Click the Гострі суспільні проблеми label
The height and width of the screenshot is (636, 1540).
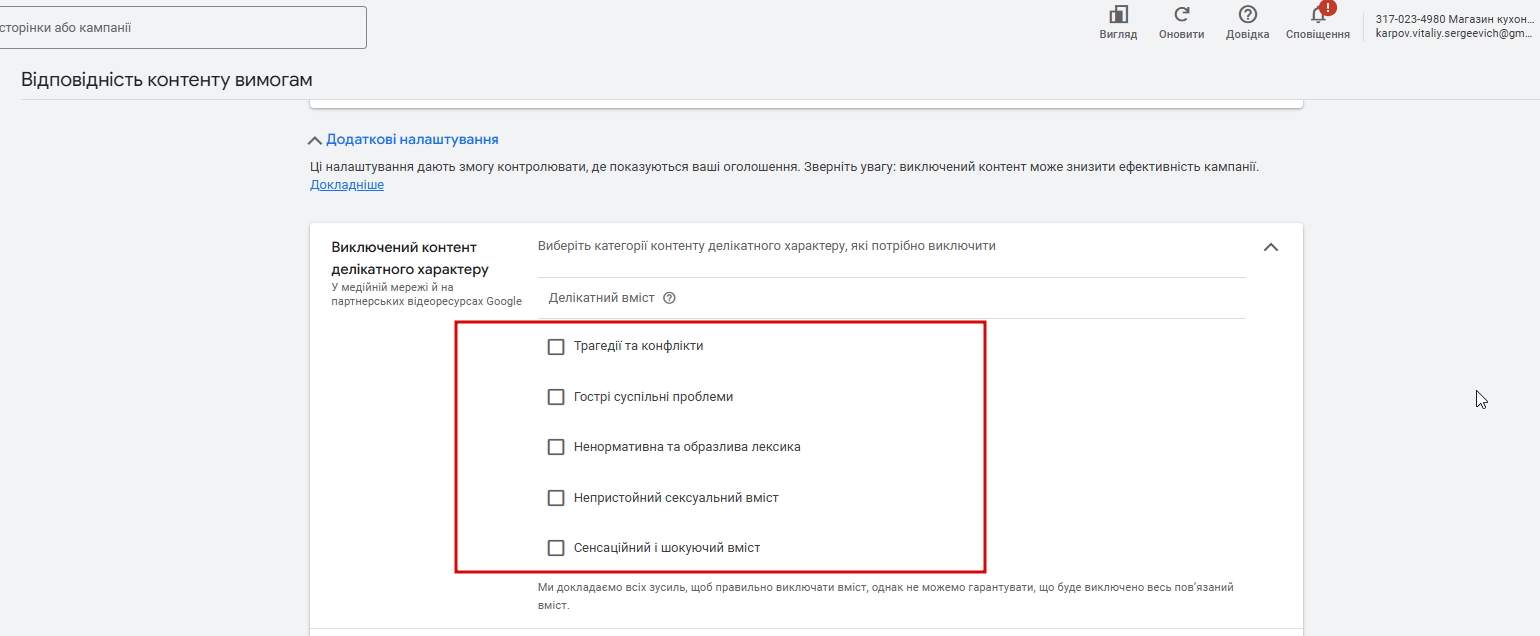[x=653, y=397]
